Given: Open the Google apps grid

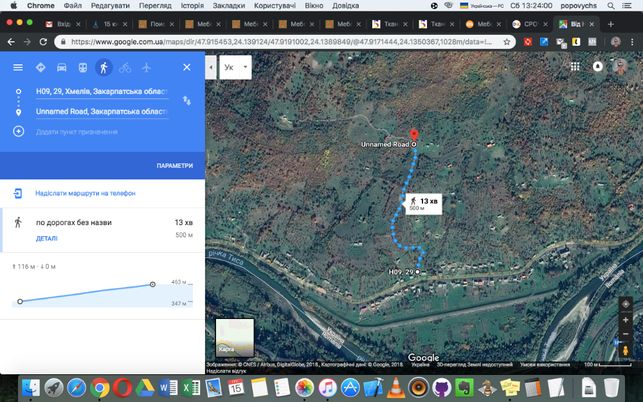Looking at the screenshot, I should (x=575, y=66).
